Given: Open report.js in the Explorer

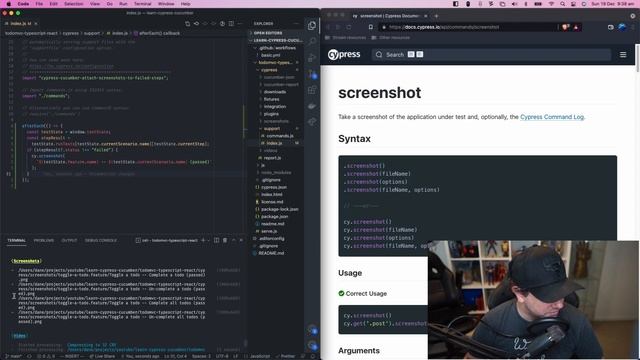Looking at the screenshot, I should 272,158.
